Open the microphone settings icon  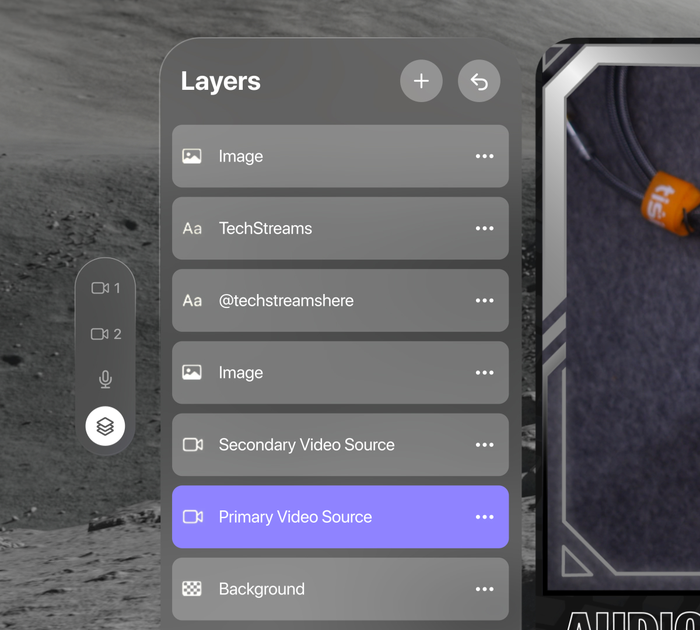[x=105, y=380]
